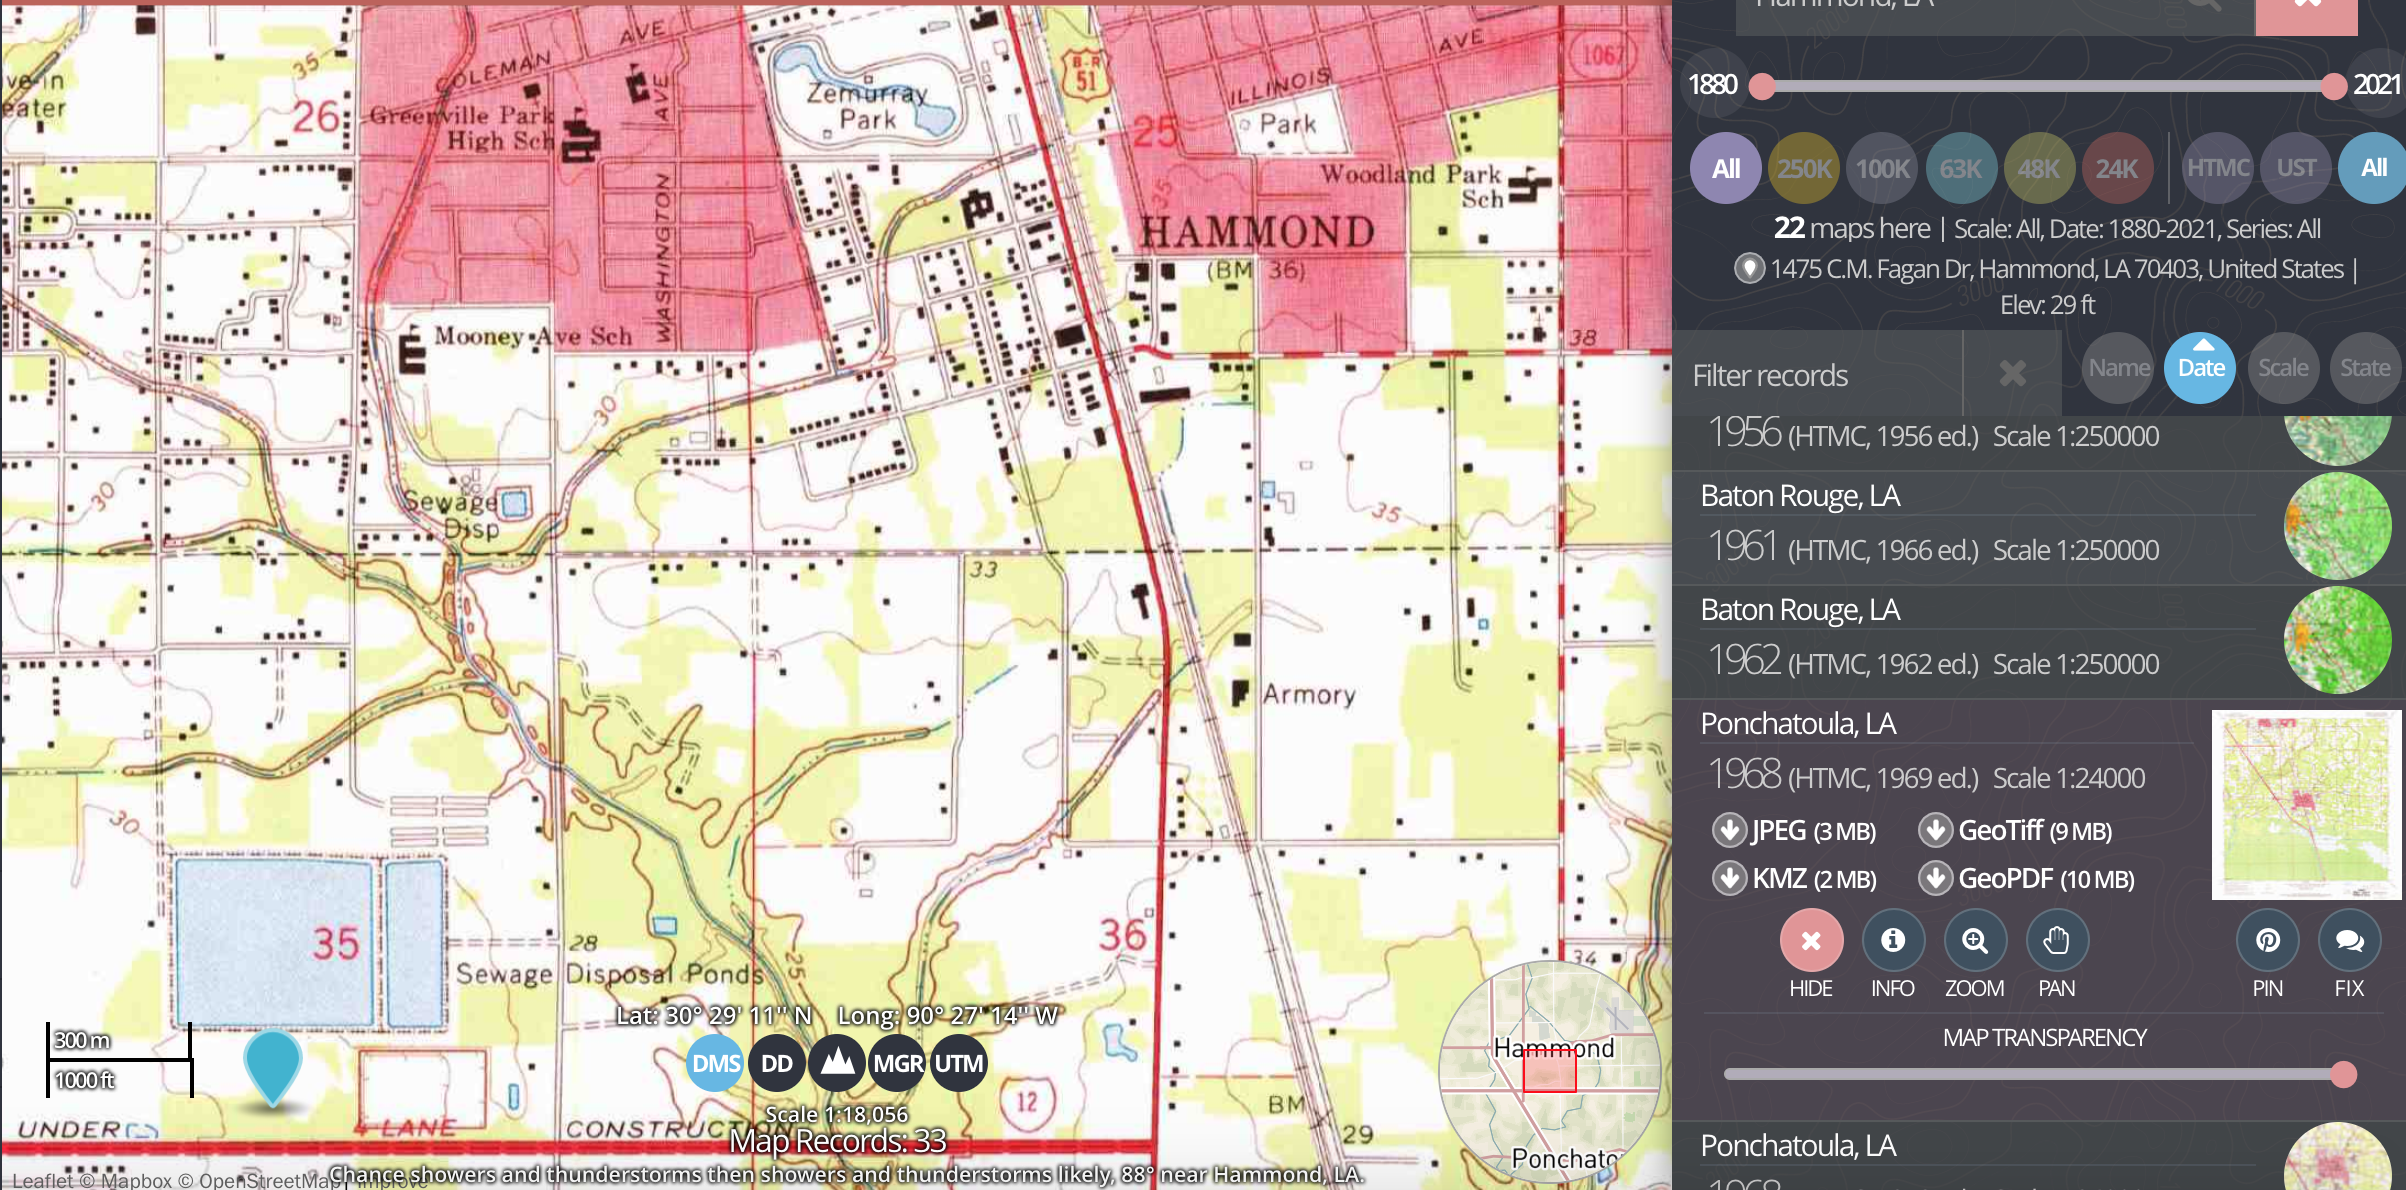Switch coordinates to UTM format
The image size is (2406, 1190).
(957, 1063)
